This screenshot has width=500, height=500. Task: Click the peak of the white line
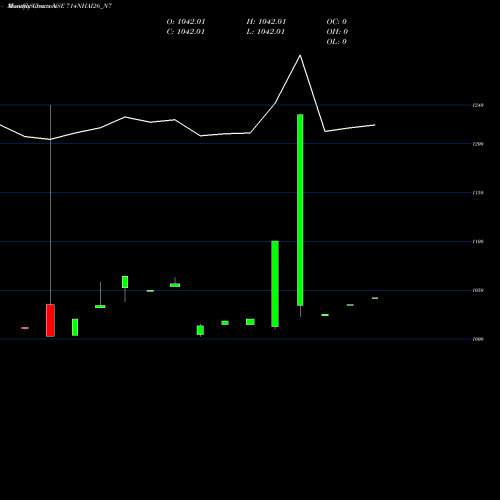(x=300, y=56)
